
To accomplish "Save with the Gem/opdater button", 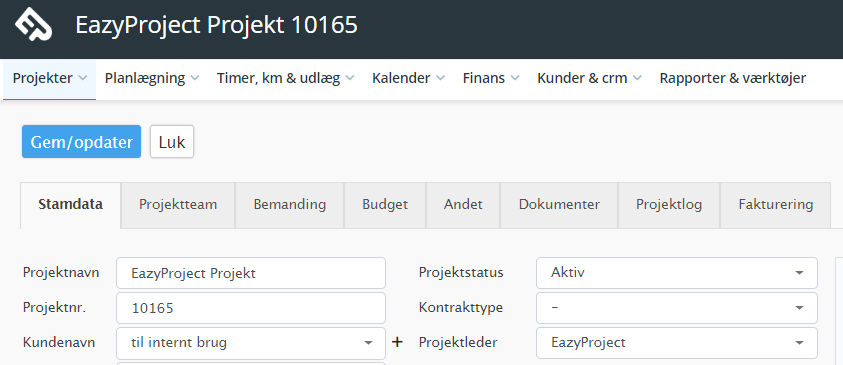I will coord(81,142).
